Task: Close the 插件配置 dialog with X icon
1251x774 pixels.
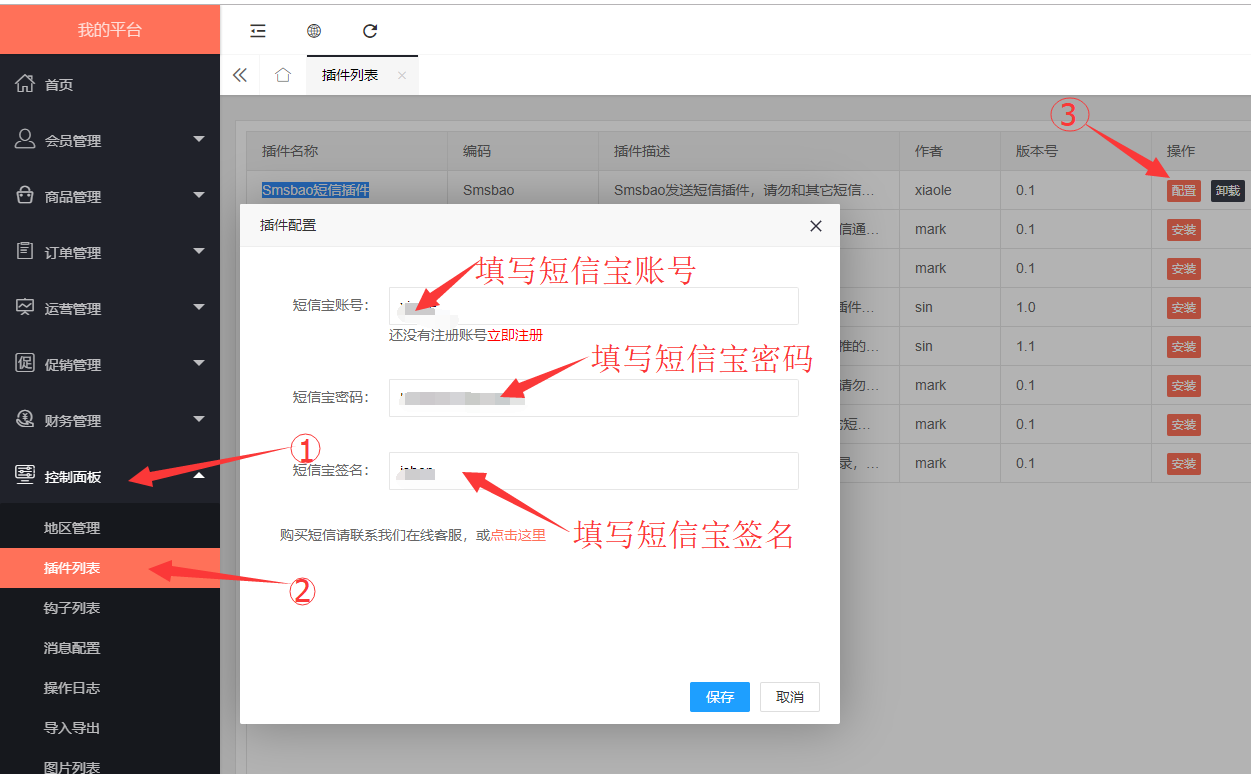Action: point(816,226)
